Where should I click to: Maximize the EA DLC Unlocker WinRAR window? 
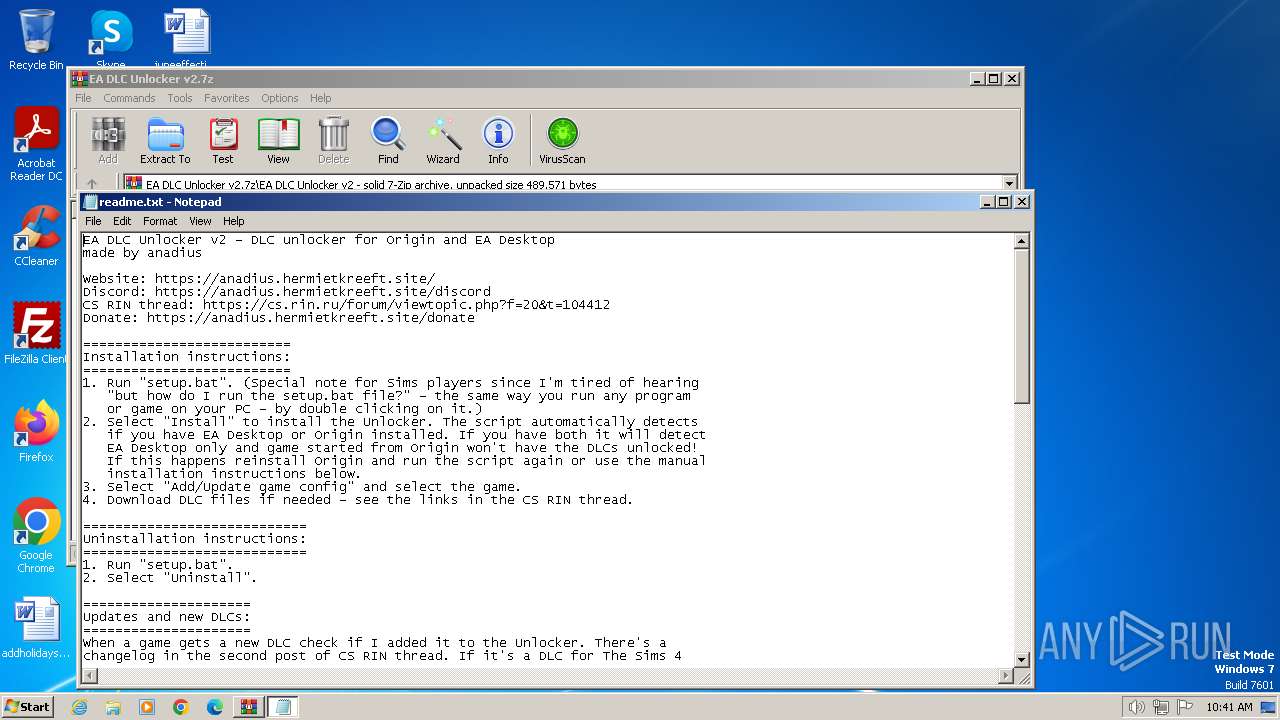click(x=993, y=78)
